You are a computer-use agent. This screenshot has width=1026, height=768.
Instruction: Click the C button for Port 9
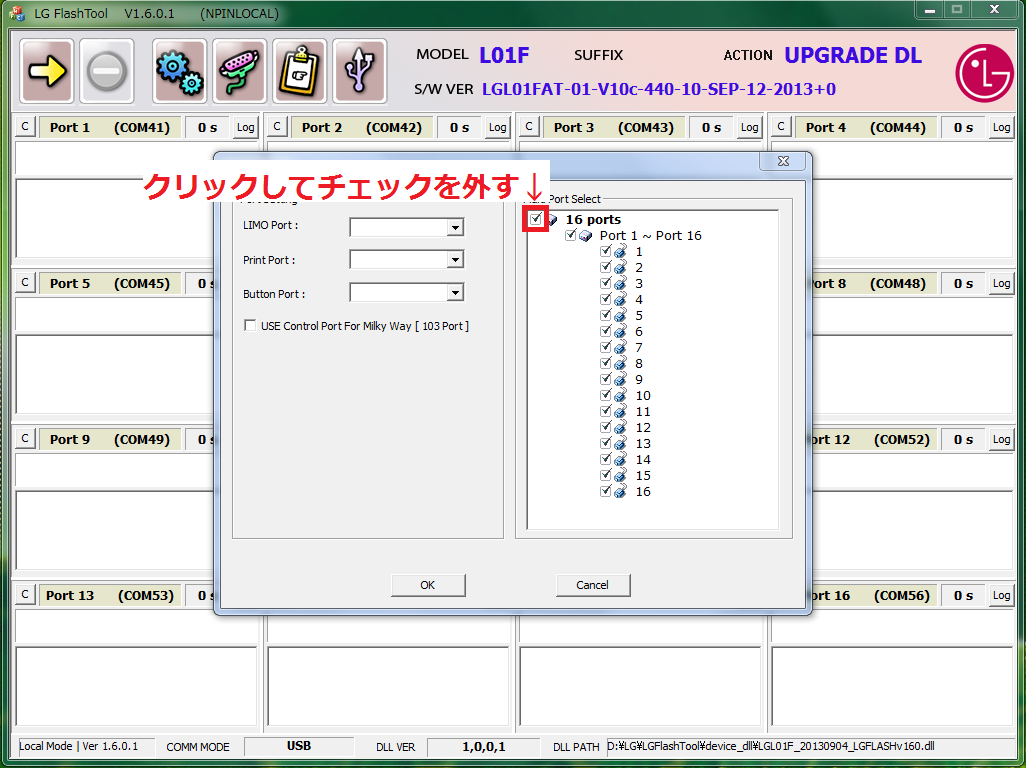pyautogui.click(x=25, y=438)
